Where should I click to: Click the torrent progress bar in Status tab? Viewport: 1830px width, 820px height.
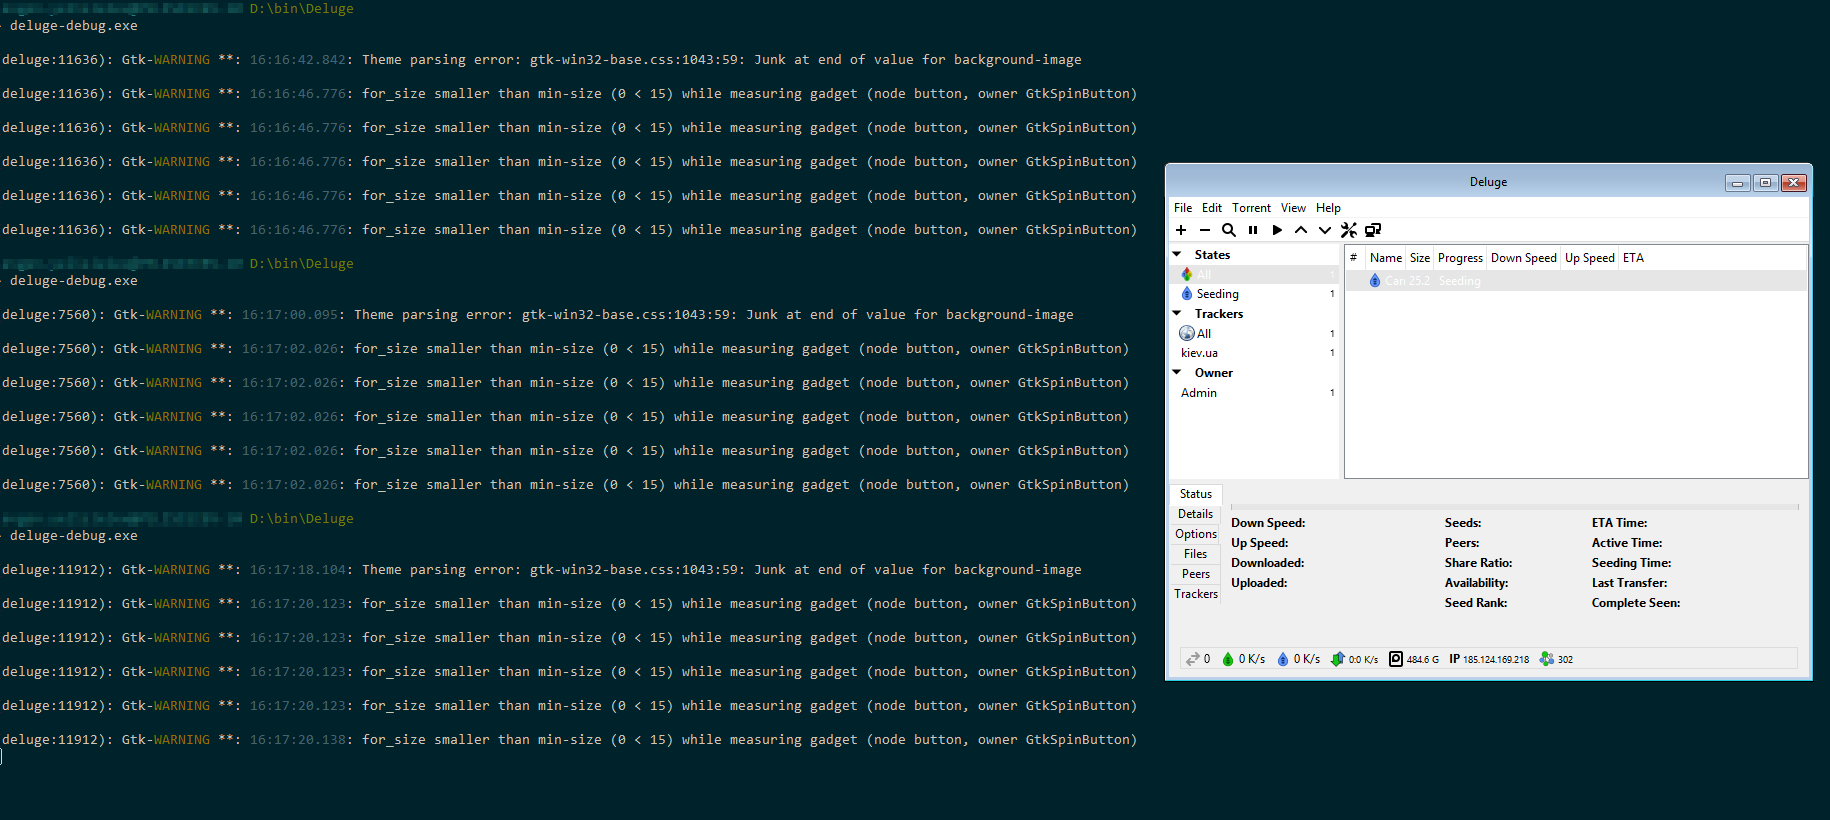pyautogui.click(x=1514, y=507)
